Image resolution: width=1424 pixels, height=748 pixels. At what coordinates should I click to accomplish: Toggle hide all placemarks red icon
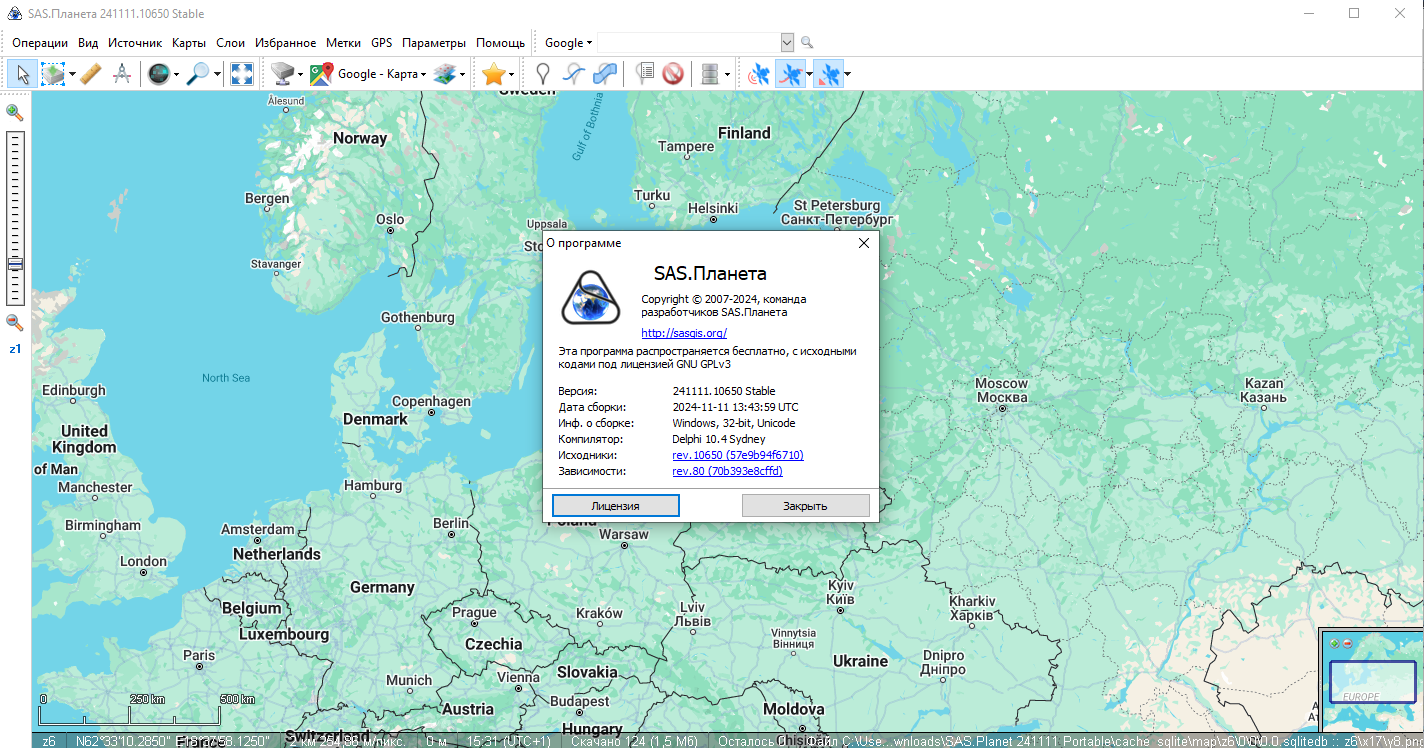click(x=673, y=73)
